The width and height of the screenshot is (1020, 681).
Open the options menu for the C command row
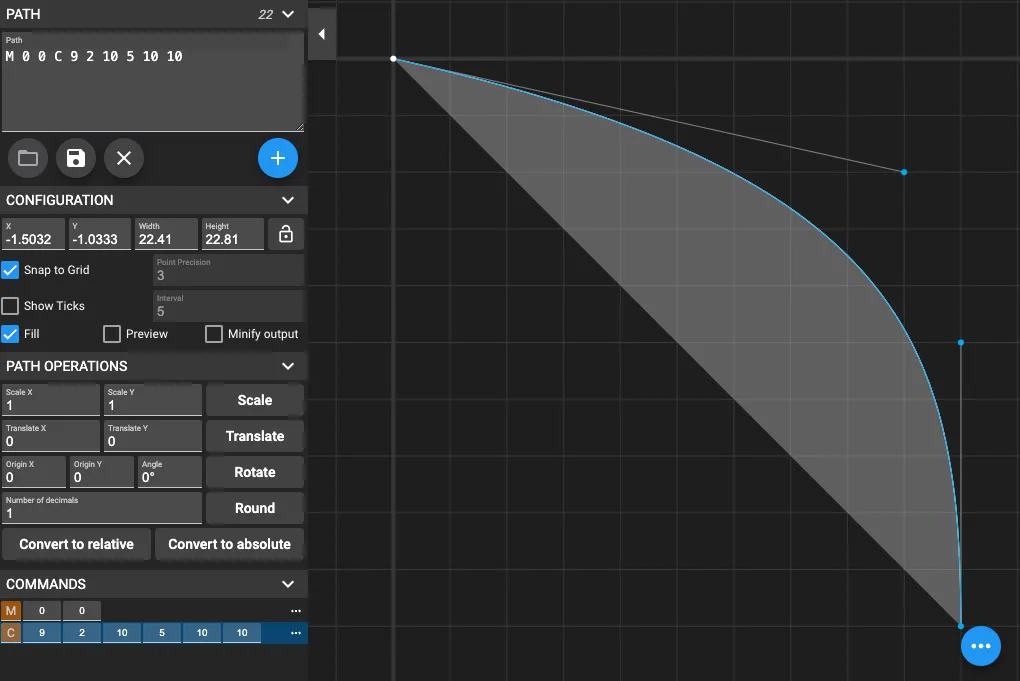click(x=295, y=632)
